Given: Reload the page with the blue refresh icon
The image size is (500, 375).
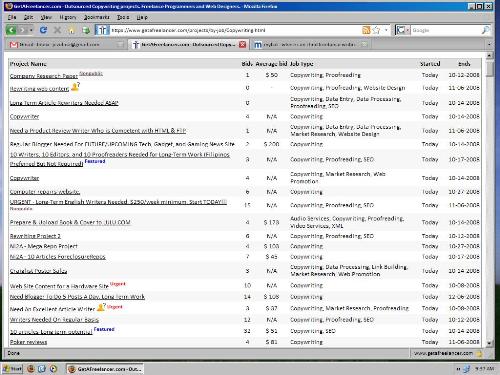Looking at the screenshot, I should click(x=43, y=30).
